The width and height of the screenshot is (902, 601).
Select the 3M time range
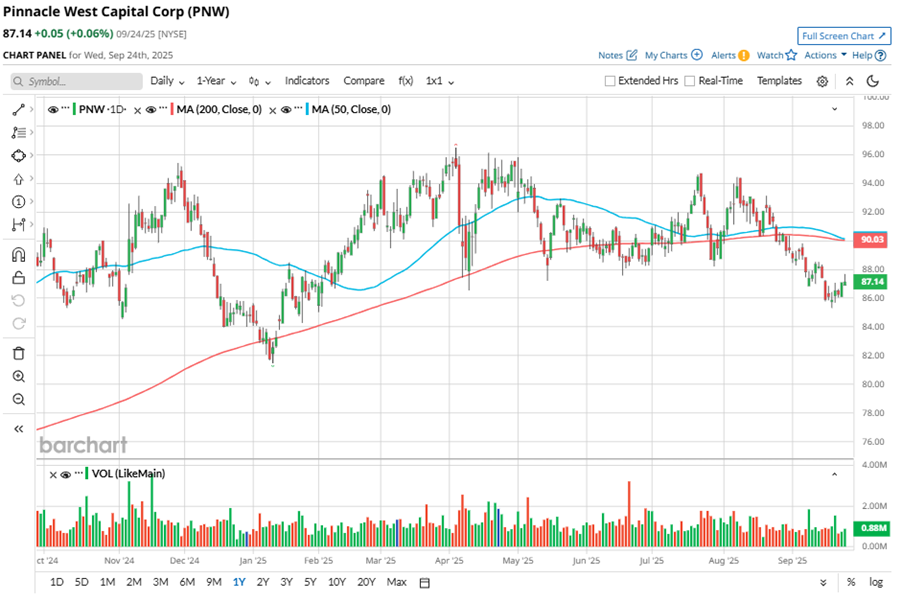coord(160,582)
